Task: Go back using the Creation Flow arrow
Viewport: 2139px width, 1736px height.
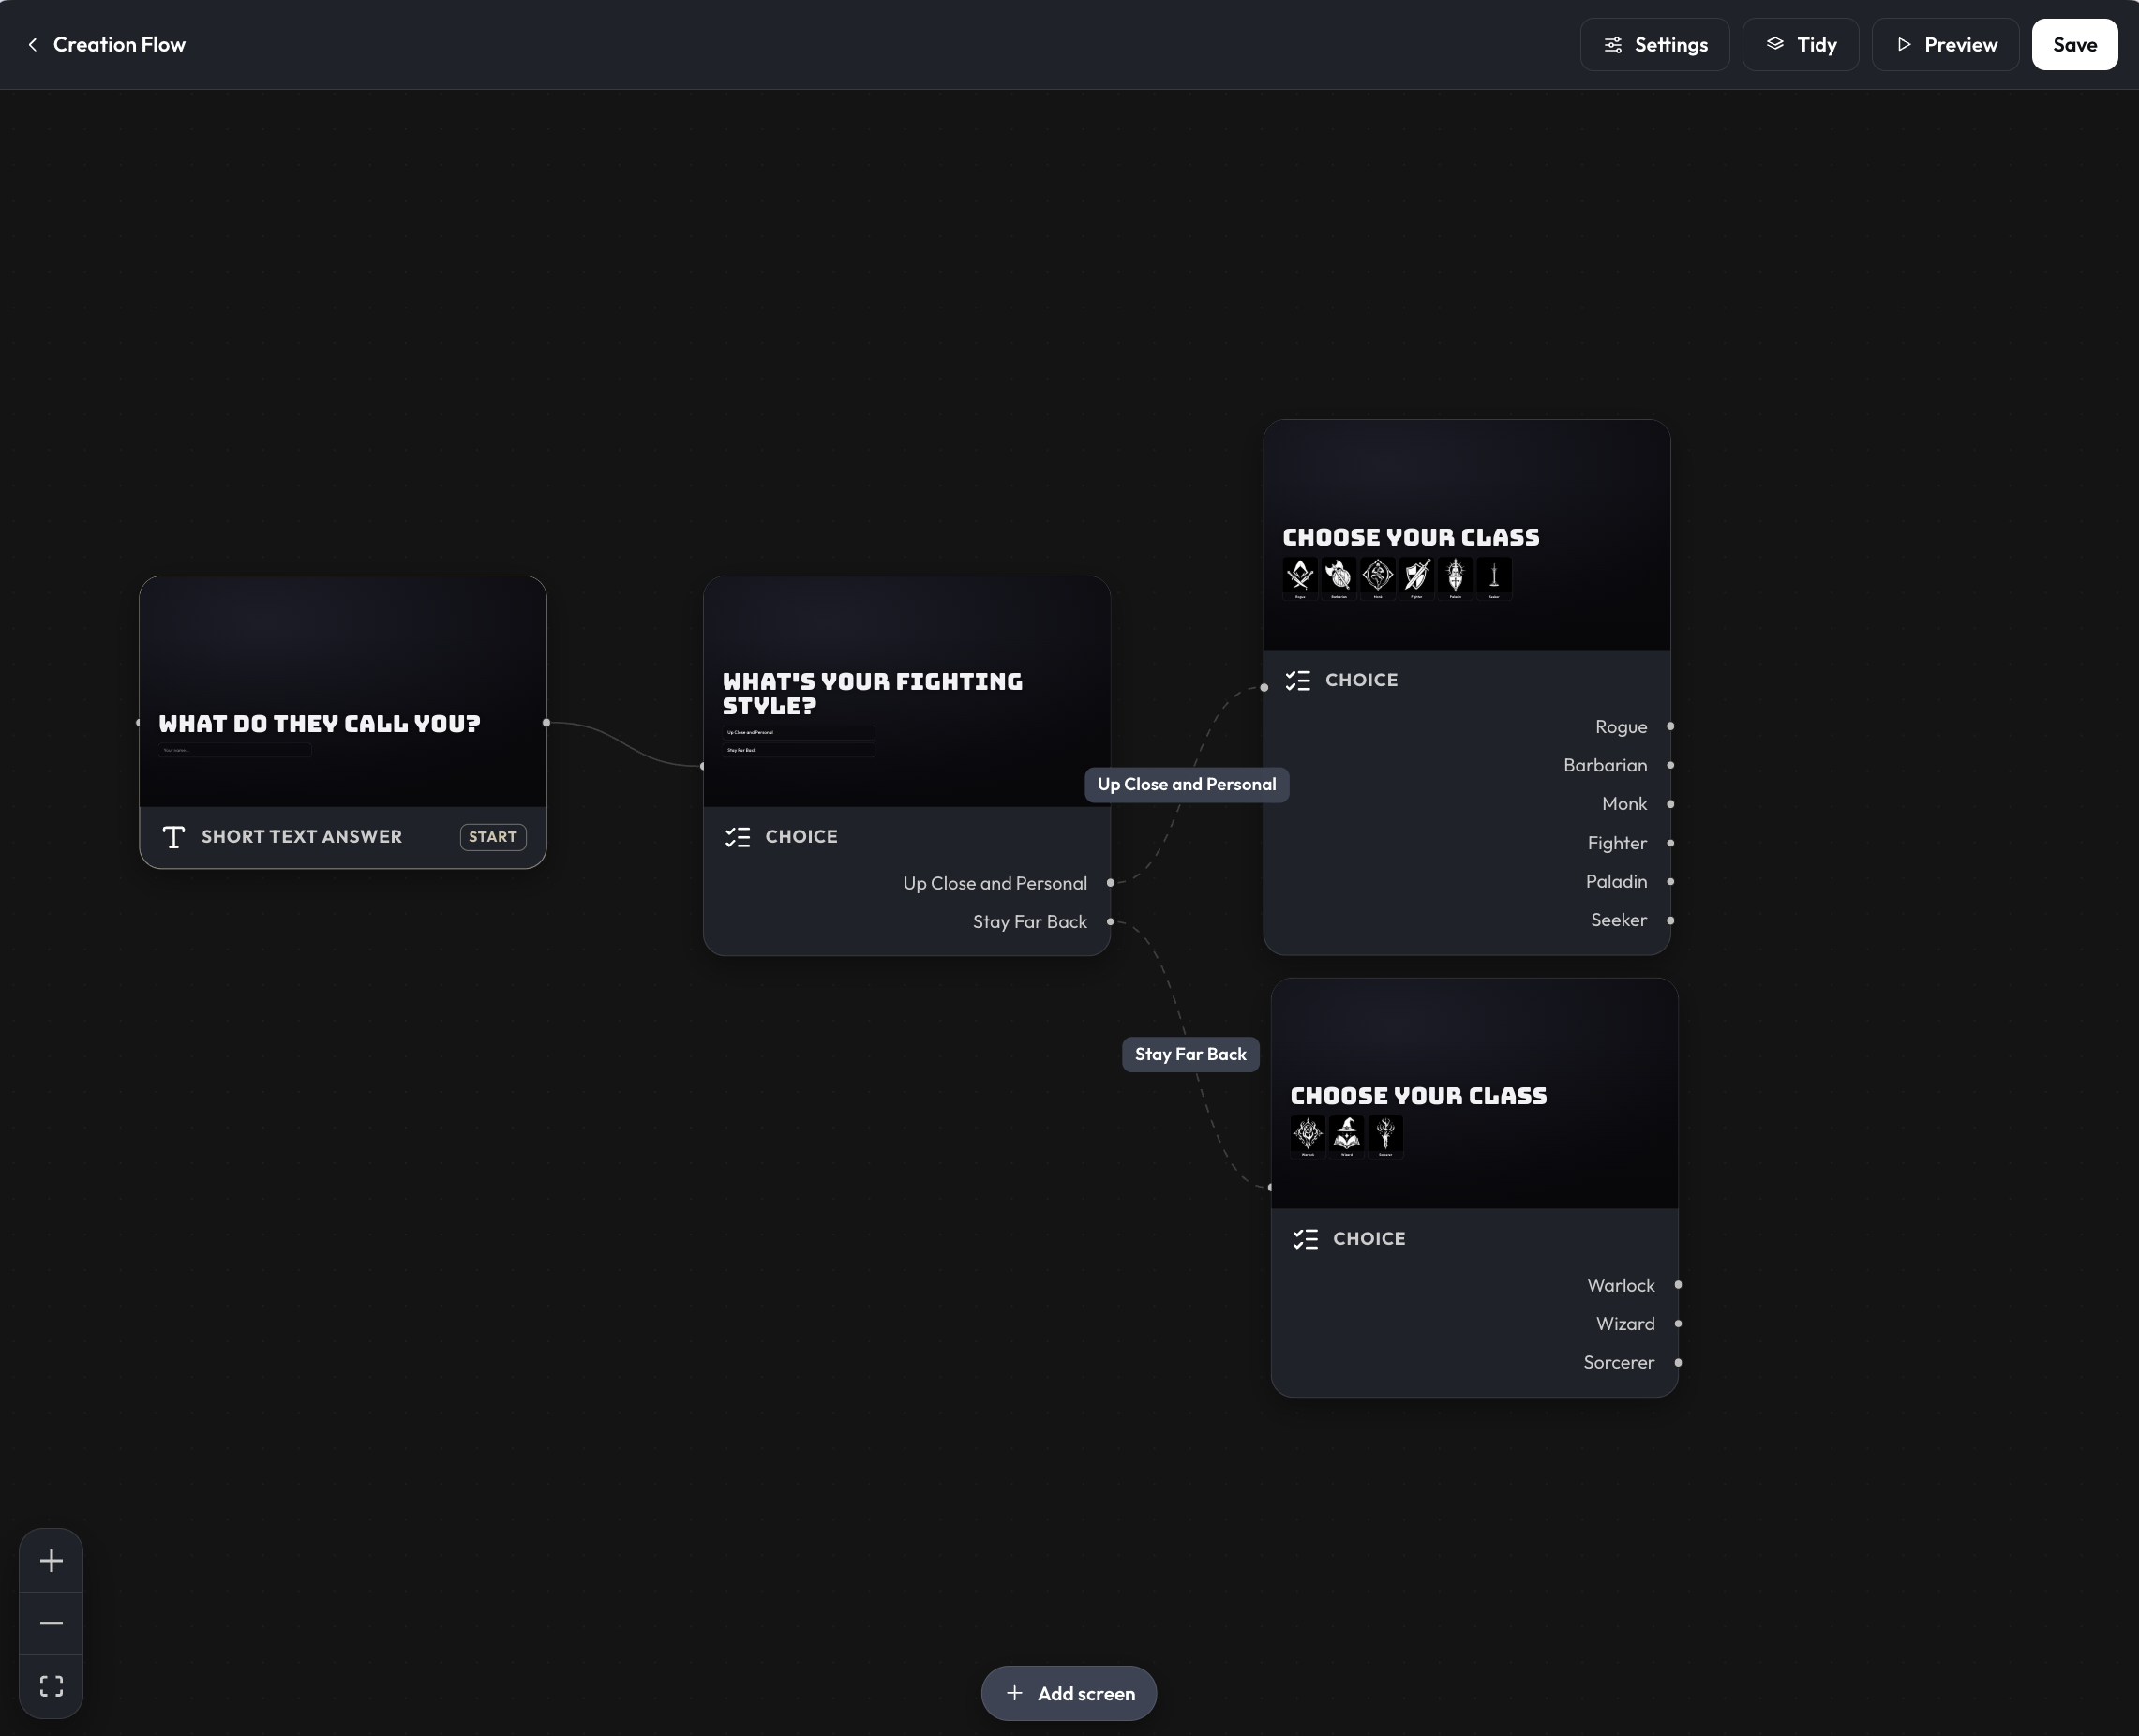Action: 33,45
